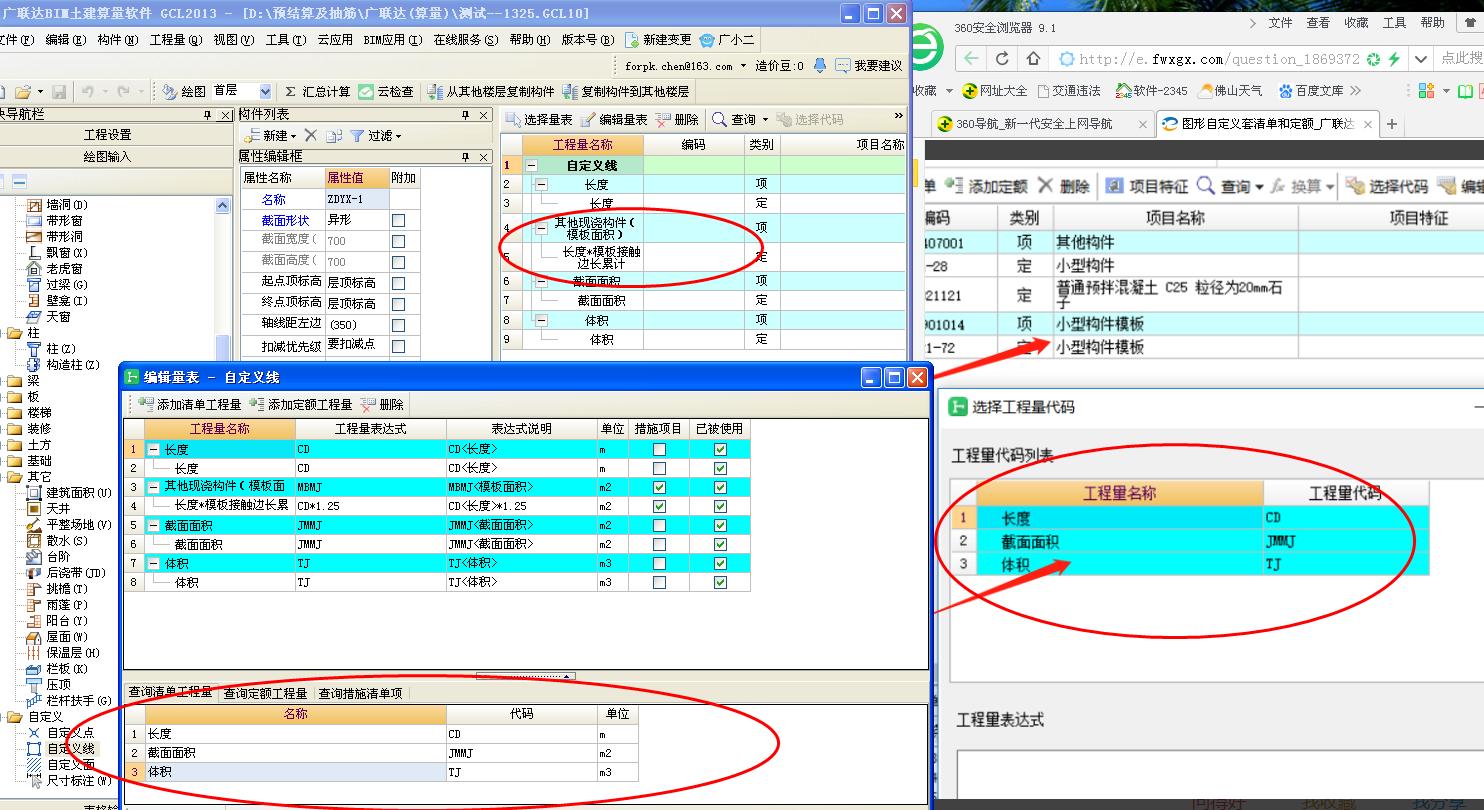The height and width of the screenshot is (810, 1484).
Task: Select 后浇带 (JD) in the navigation tree
Action: 65,573
